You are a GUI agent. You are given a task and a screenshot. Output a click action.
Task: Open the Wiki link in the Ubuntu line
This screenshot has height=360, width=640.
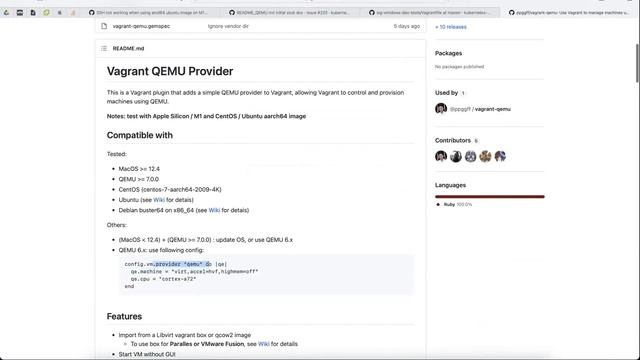(x=159, y=200)
